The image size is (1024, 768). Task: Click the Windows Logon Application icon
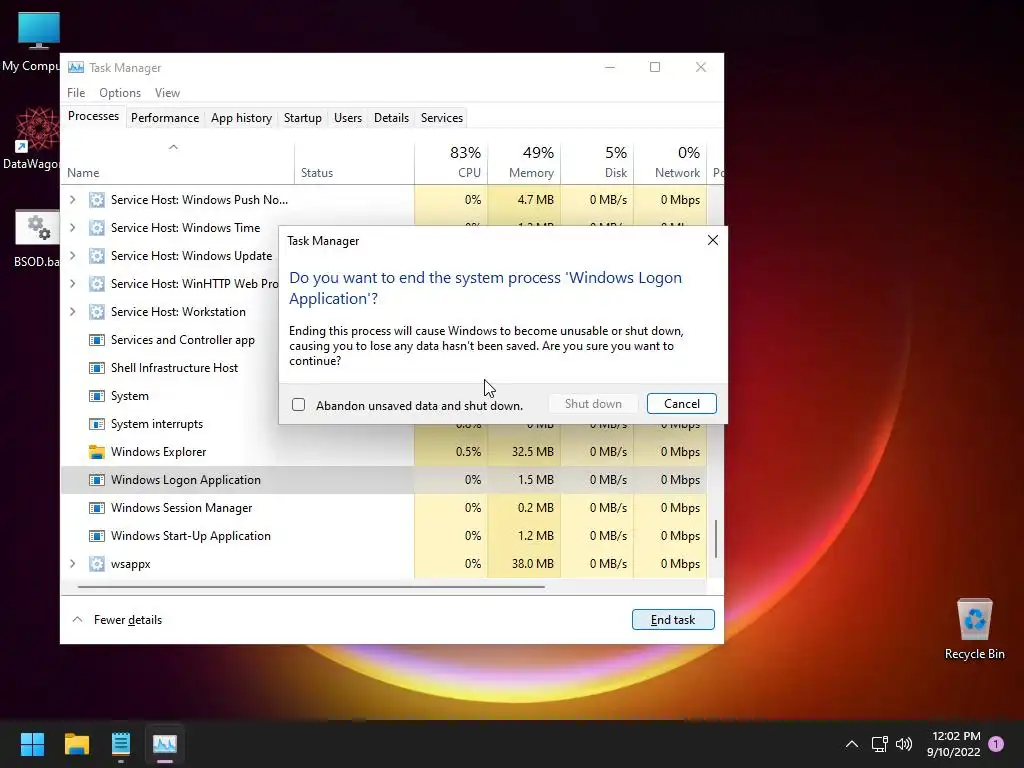(x=97, y=480)
